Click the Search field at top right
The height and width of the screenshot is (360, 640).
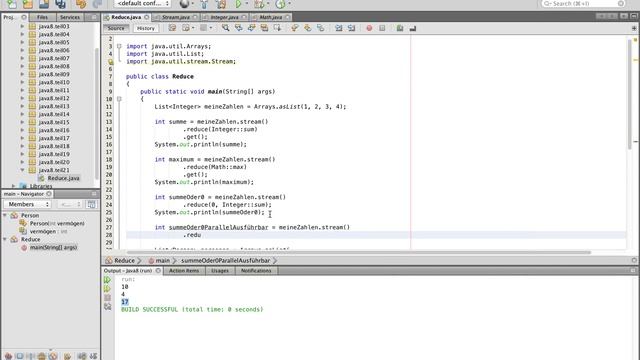click(583, 4)
